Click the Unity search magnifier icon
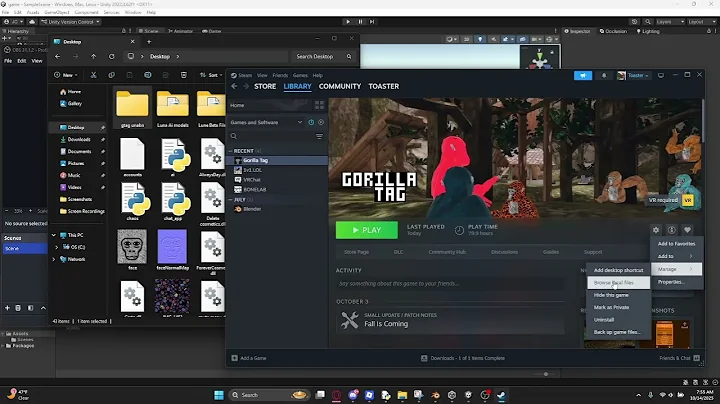720x404 pixels. (647, 22)
